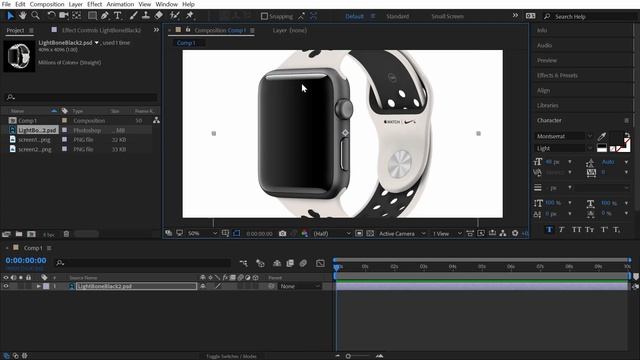Viewport: 640px width, 360px height.
Task: Expand the LightBoneBlack2.psd layer properties
Action: tap(38, 287)
